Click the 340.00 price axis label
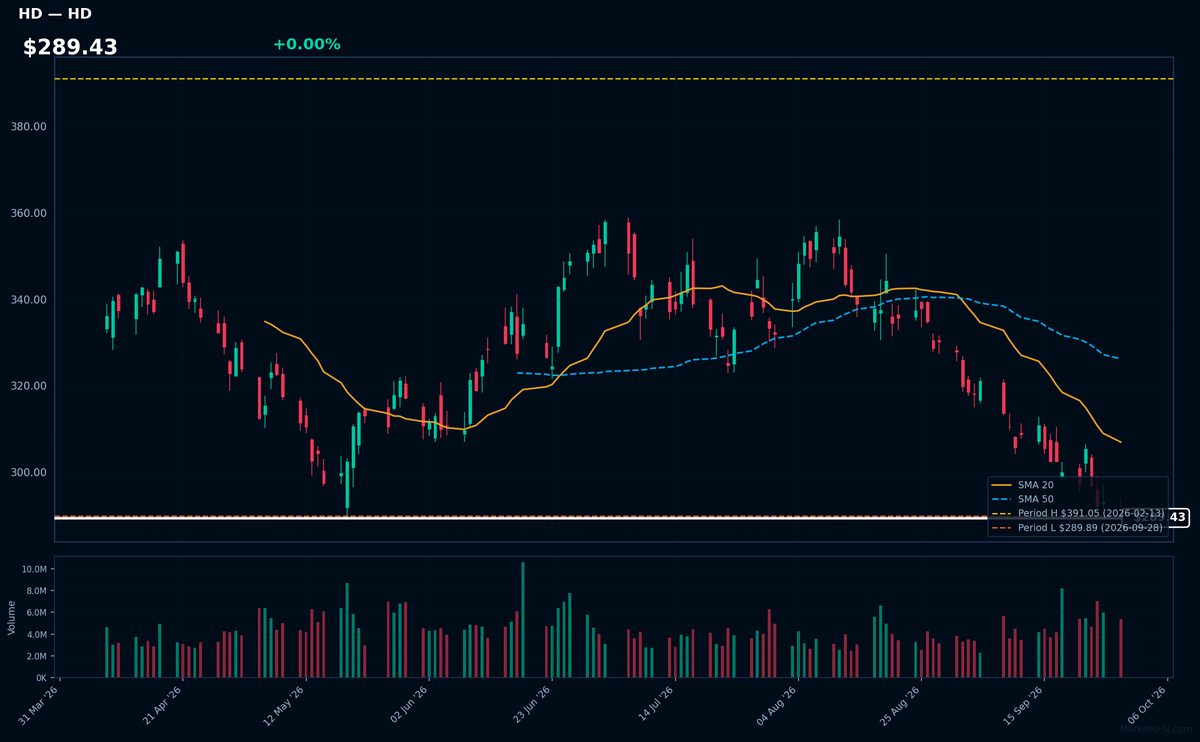The height and width of the screenshot is (742, 1200). click(30, 300)
